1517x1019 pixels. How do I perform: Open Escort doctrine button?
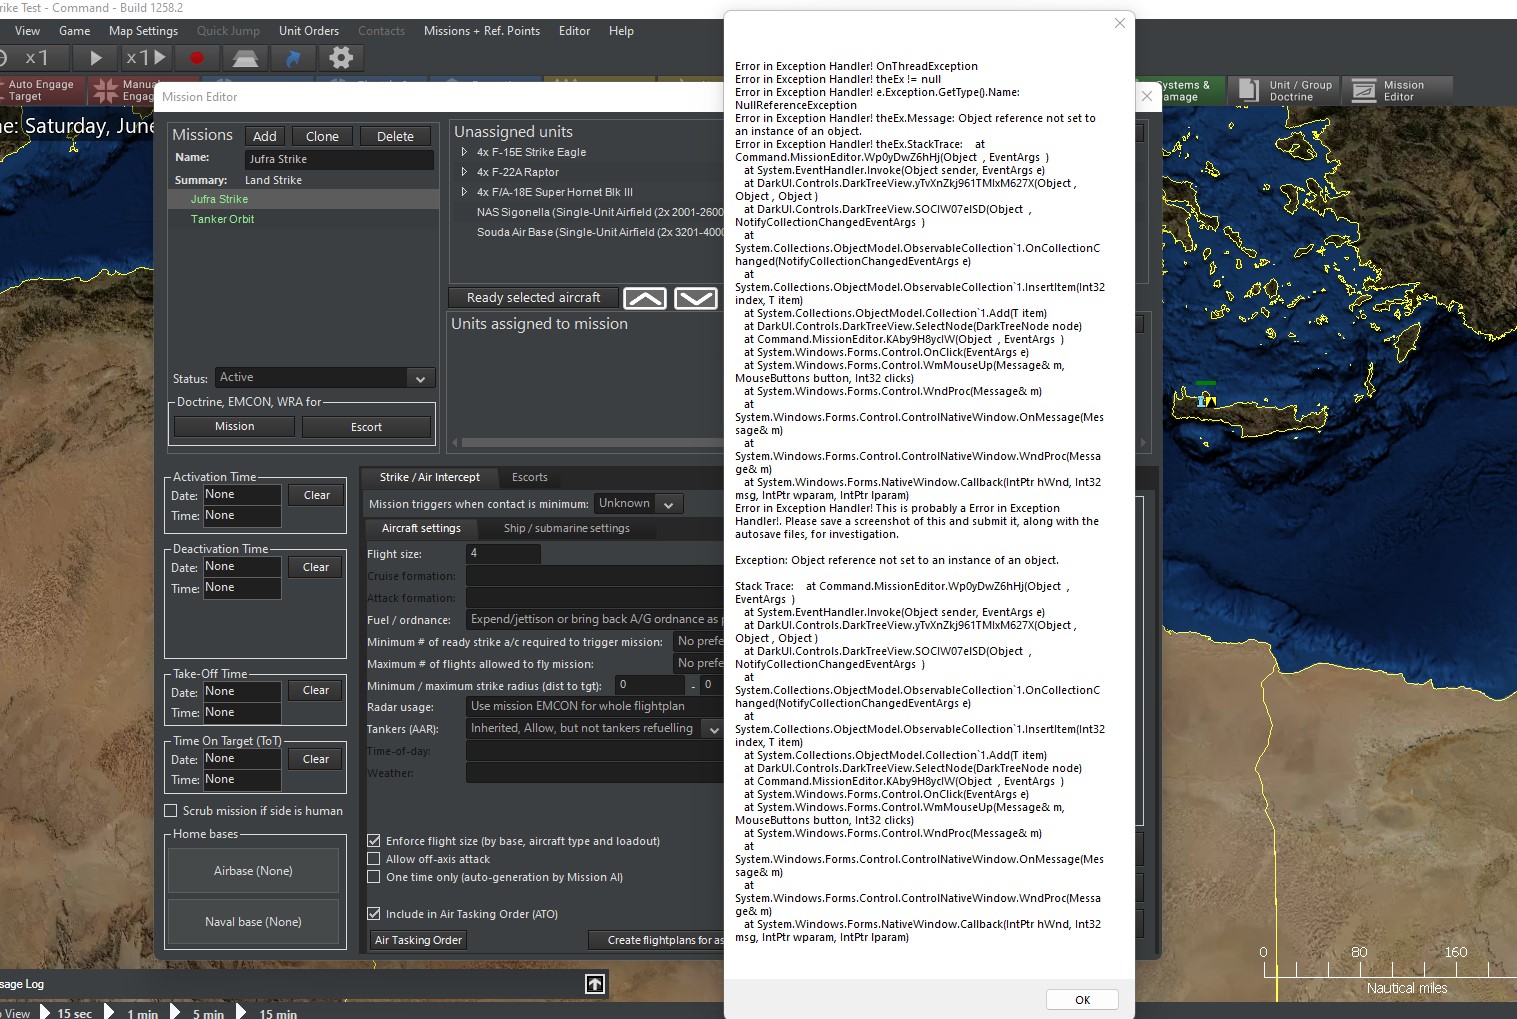(366, 427)
